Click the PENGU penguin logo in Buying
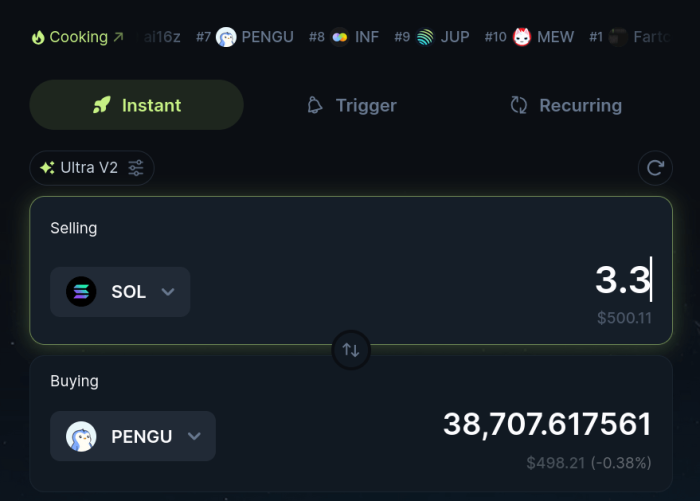 pos(81,436)
